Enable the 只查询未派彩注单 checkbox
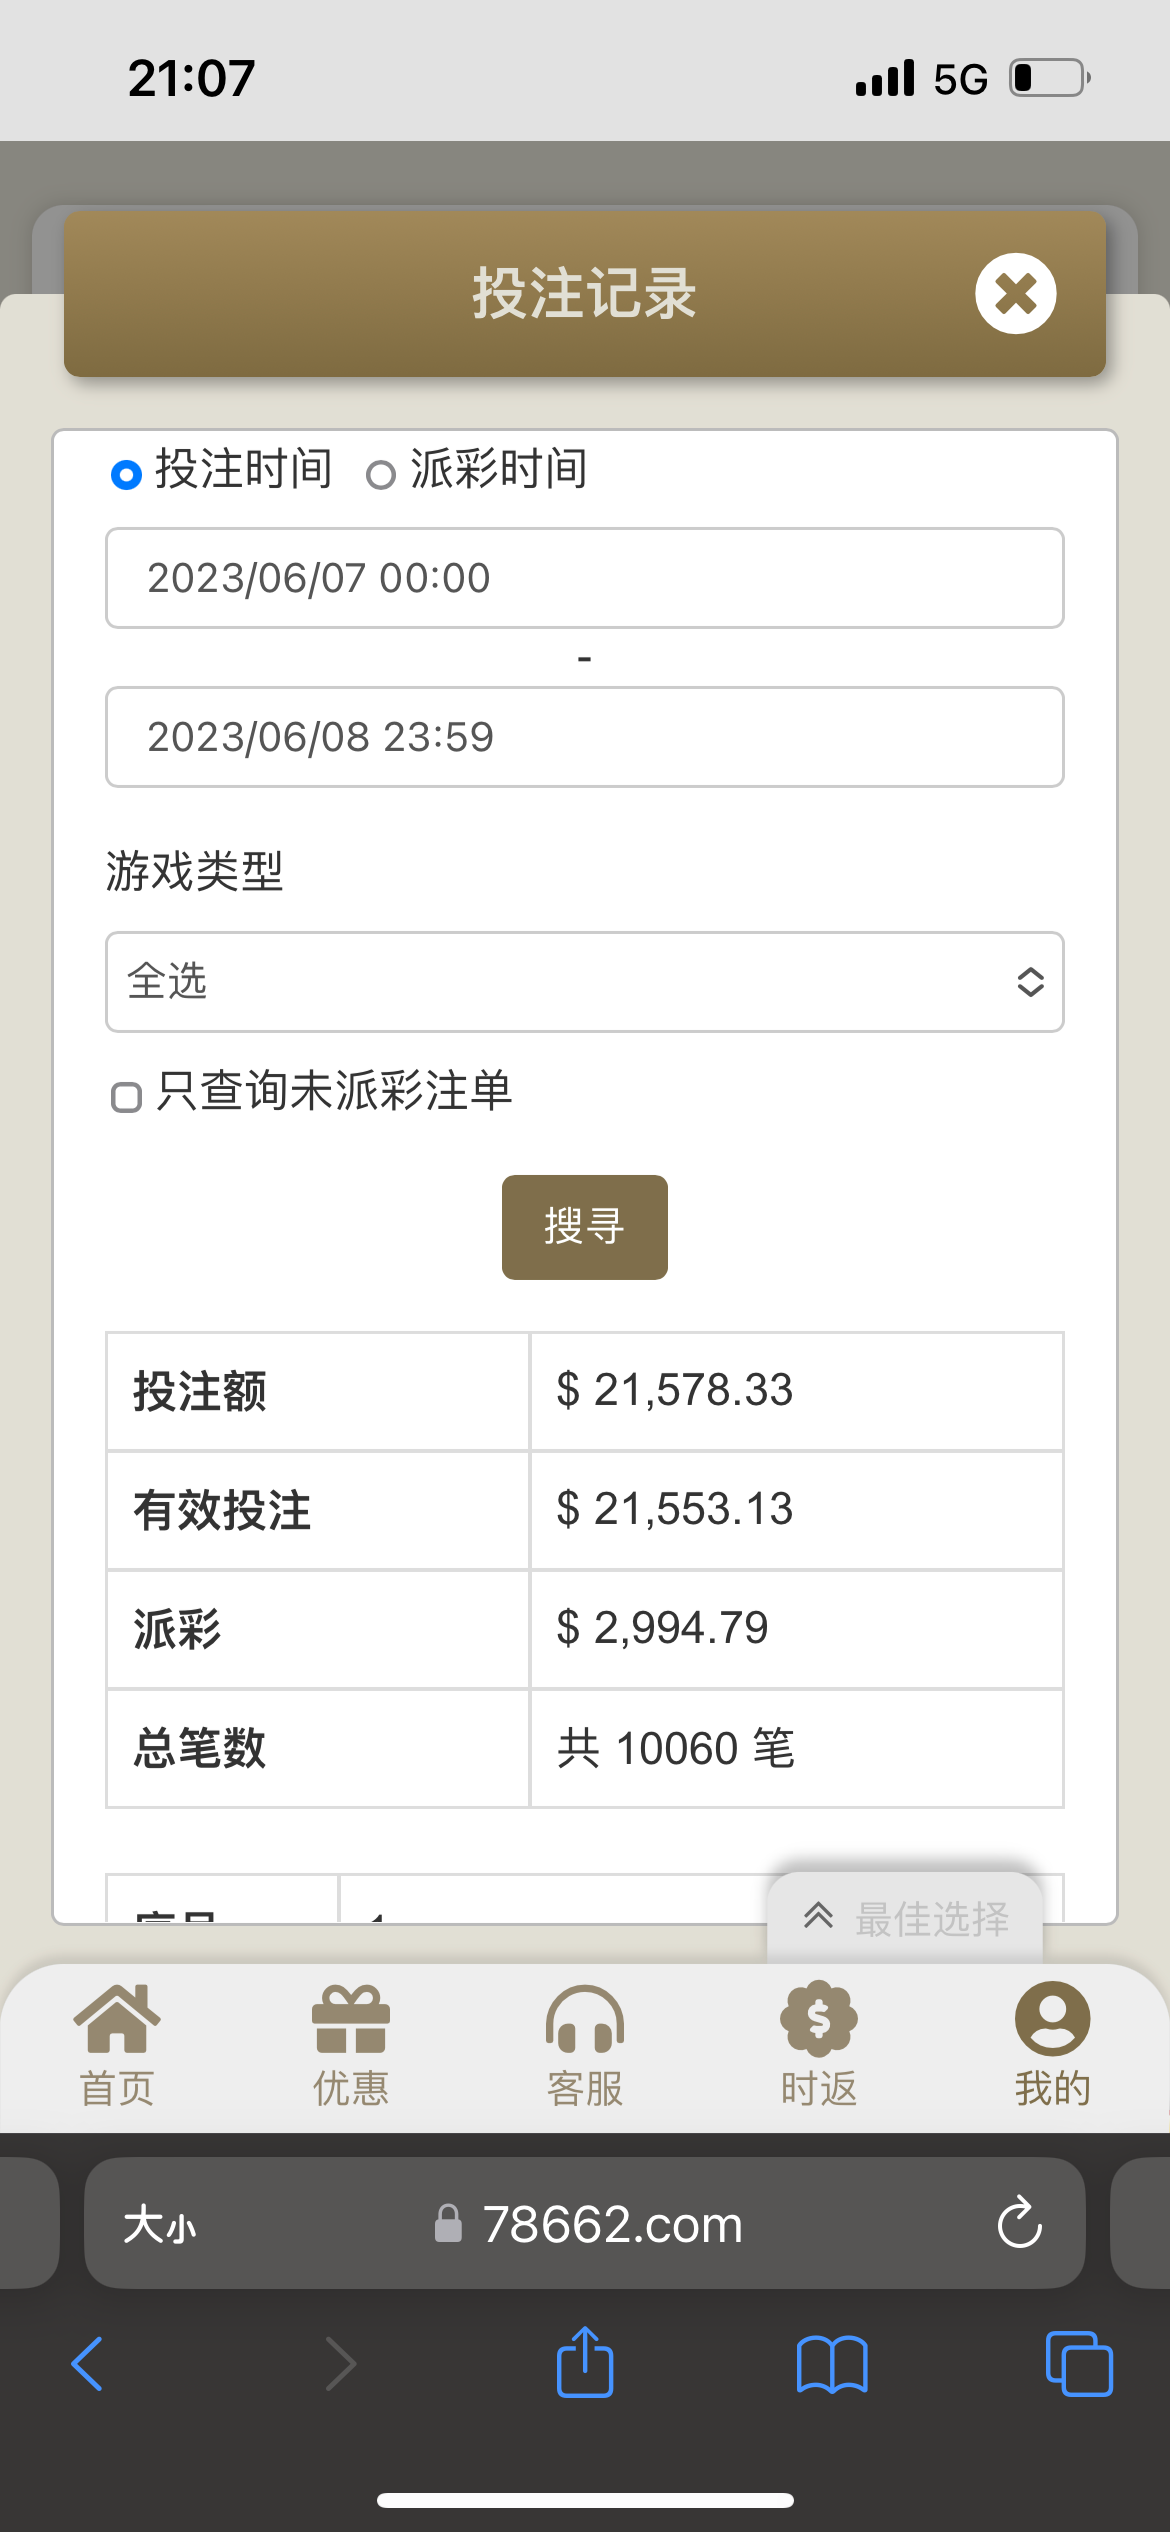Viewport: 1170px width, 2532px height. [126, 1097]
